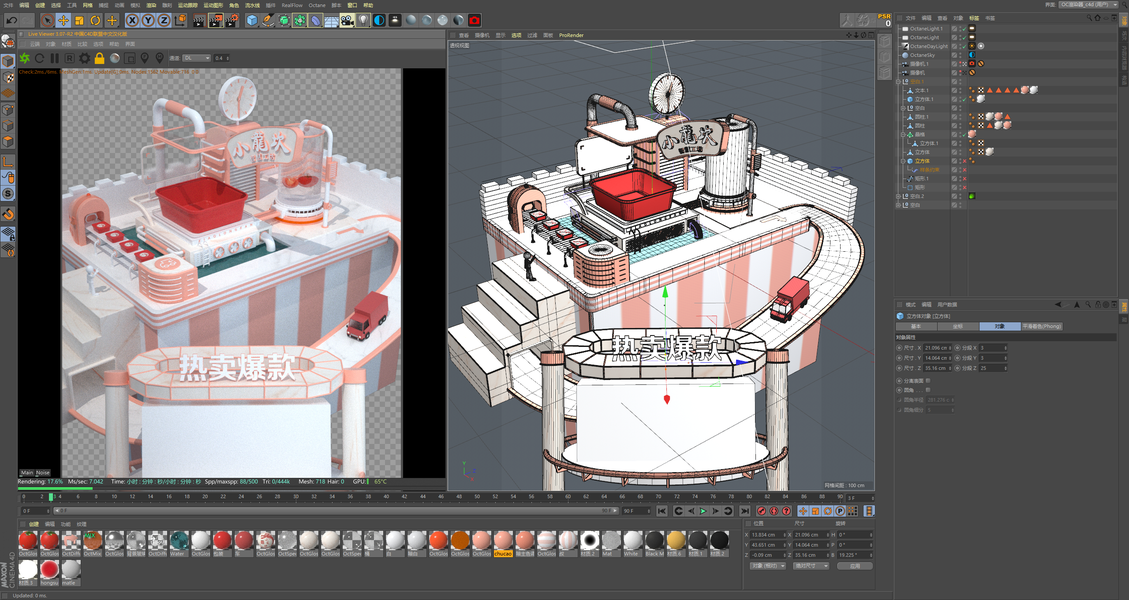The image size is (1129, 600).
Task: Go to timeline start button
Action: (662, 511)
